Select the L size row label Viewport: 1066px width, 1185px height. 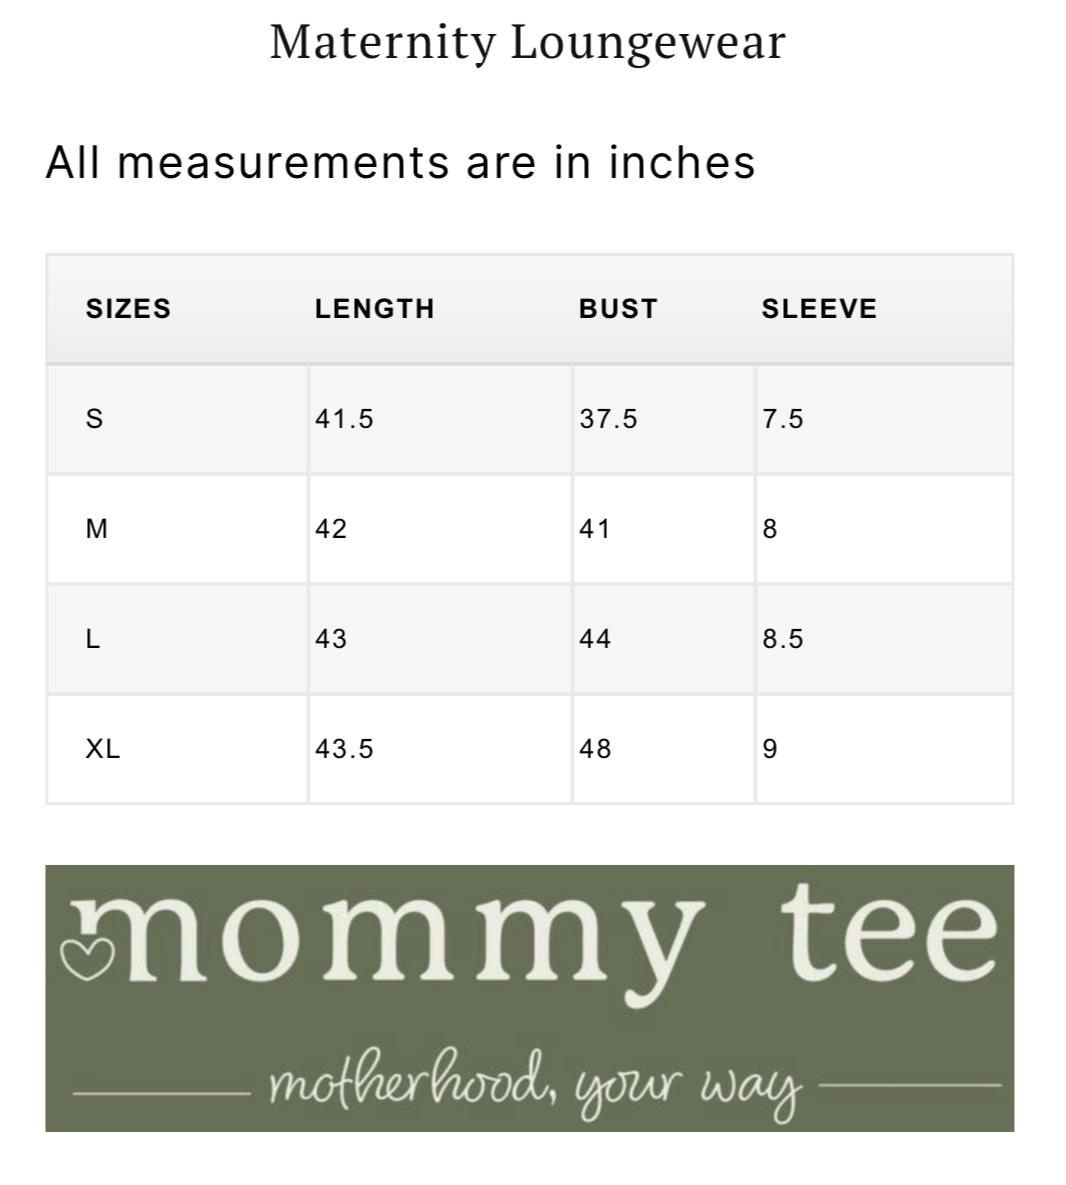pyautogui.click(x=93, y=639)
